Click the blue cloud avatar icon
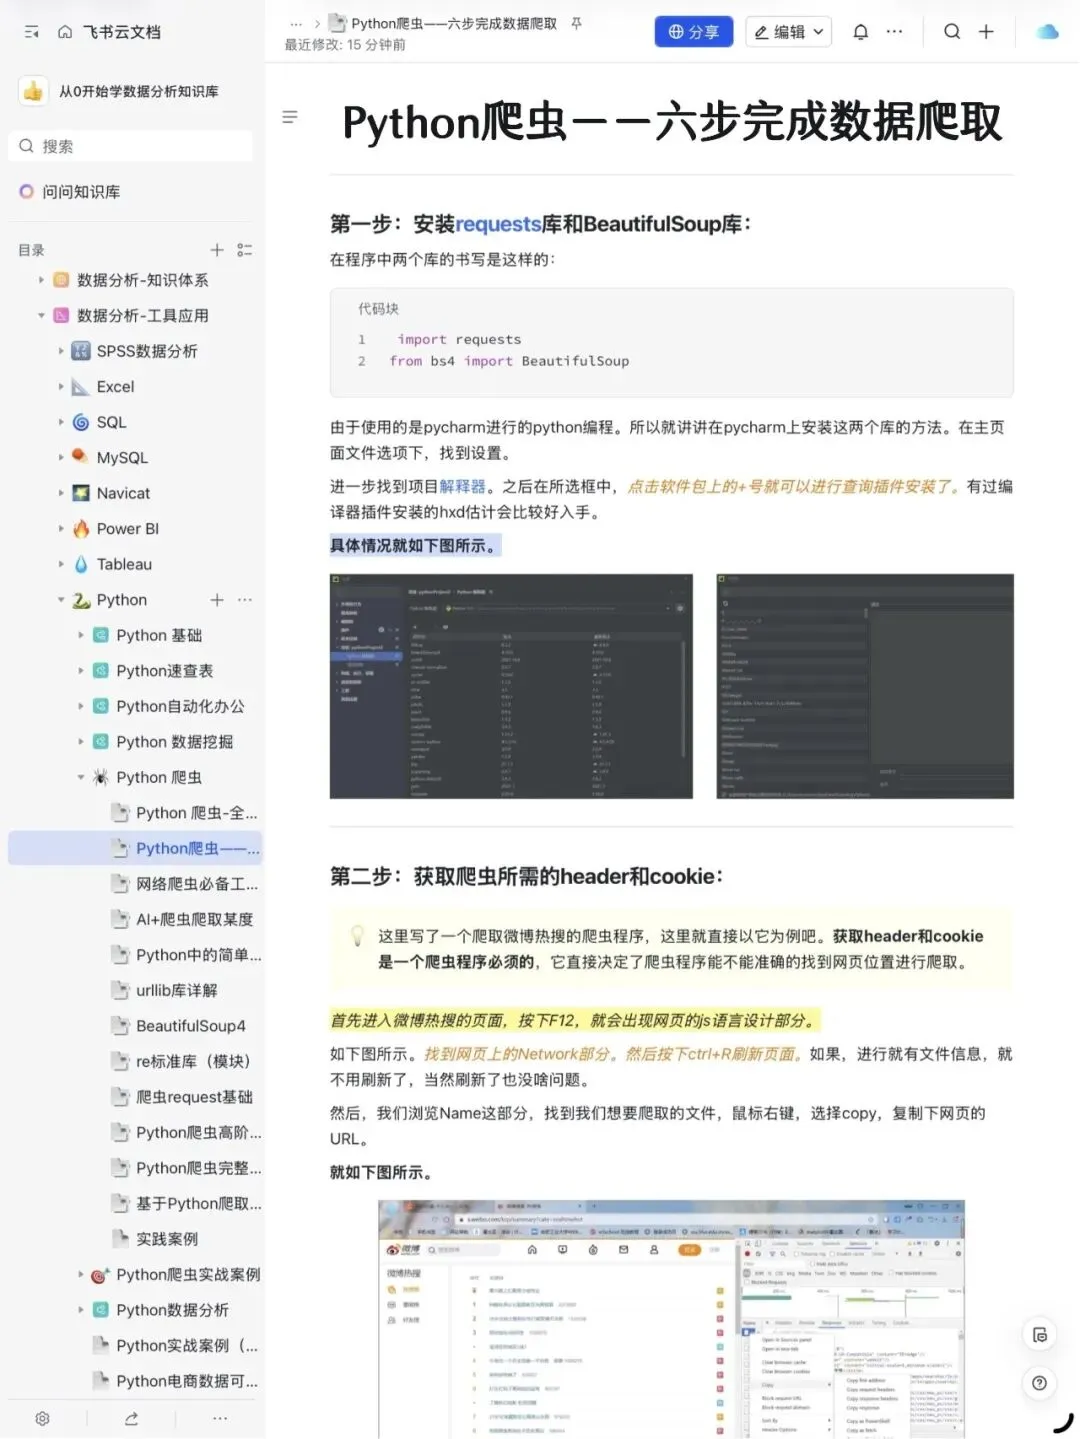The width and height of the screenshot is (1080, 1439). (1047, 32)
